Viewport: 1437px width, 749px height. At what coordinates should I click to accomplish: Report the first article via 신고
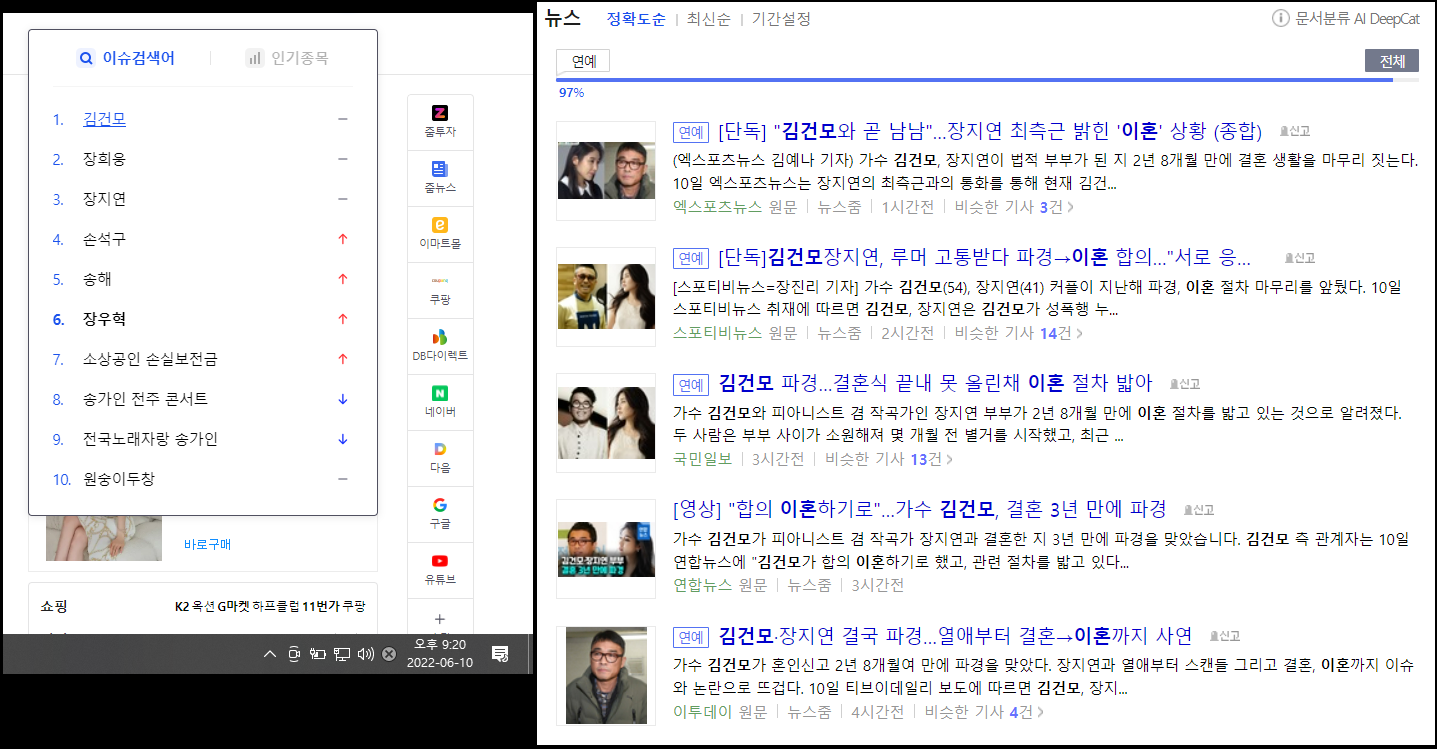1295,131
